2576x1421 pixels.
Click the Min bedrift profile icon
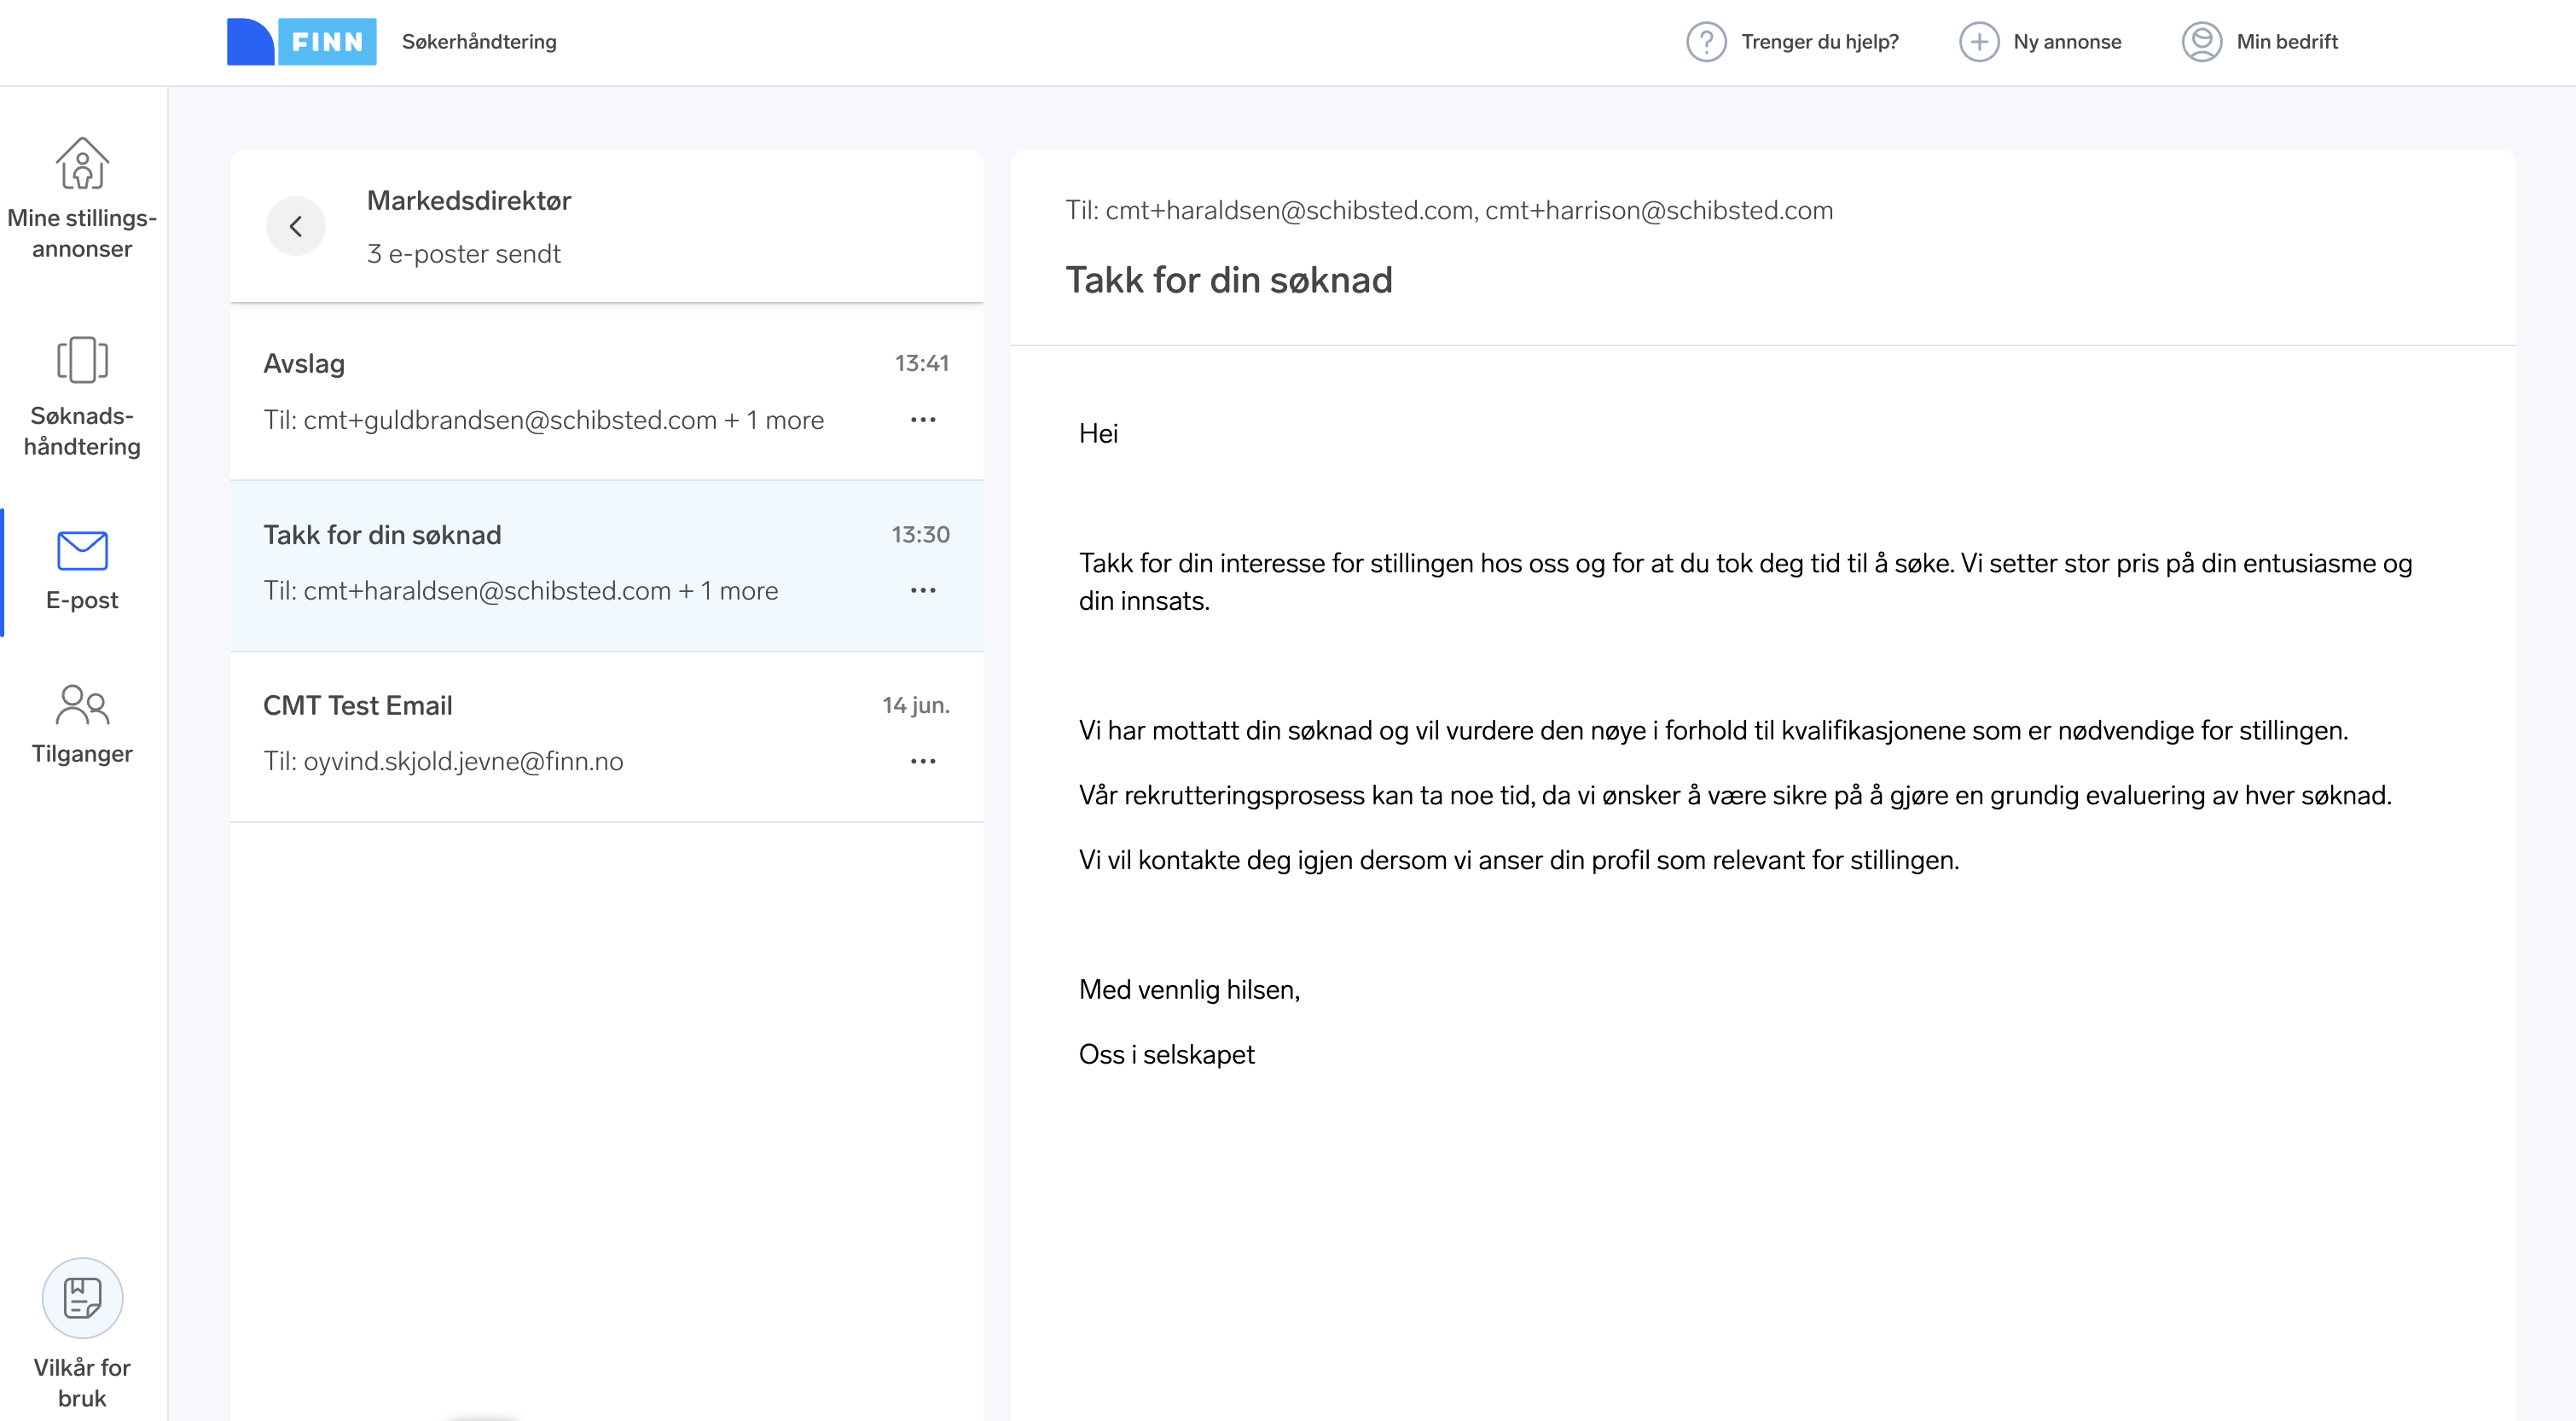(x=2201, y=42)
